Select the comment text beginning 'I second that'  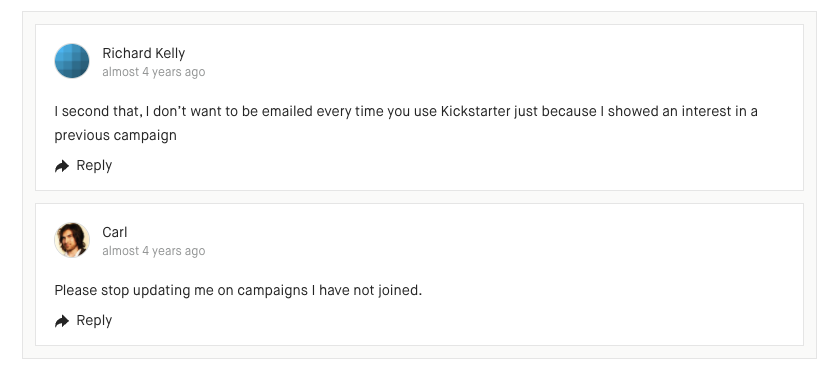click(x=406, y=123)
